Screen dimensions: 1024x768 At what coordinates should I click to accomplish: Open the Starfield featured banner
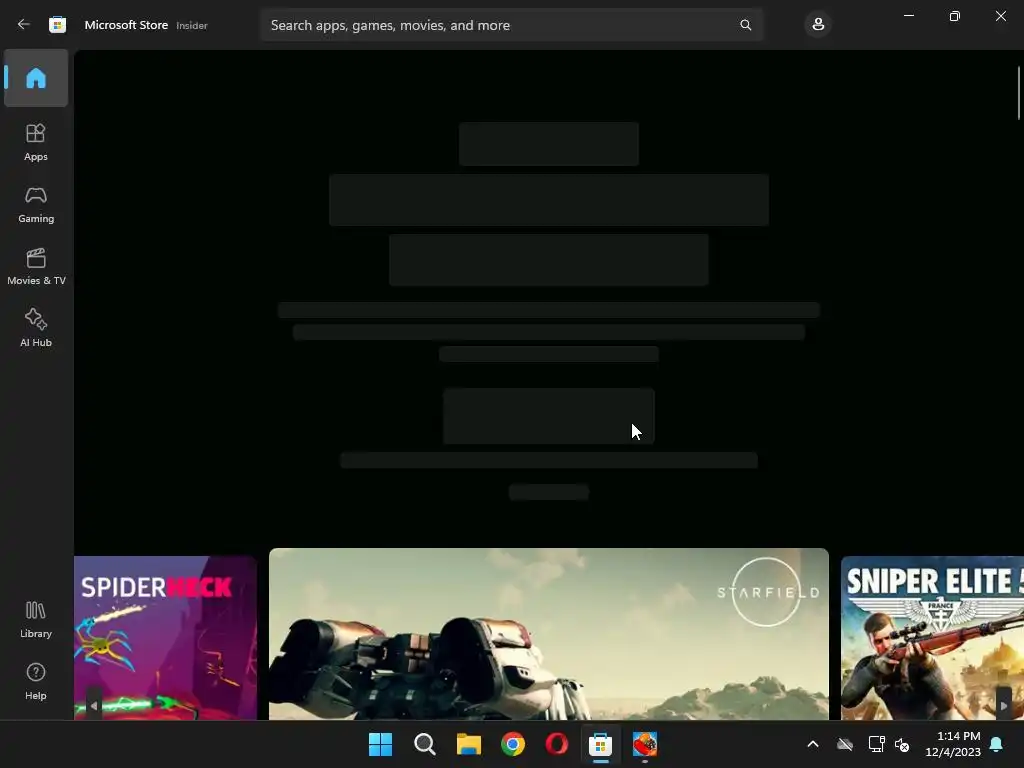click(x=549, y=633)
